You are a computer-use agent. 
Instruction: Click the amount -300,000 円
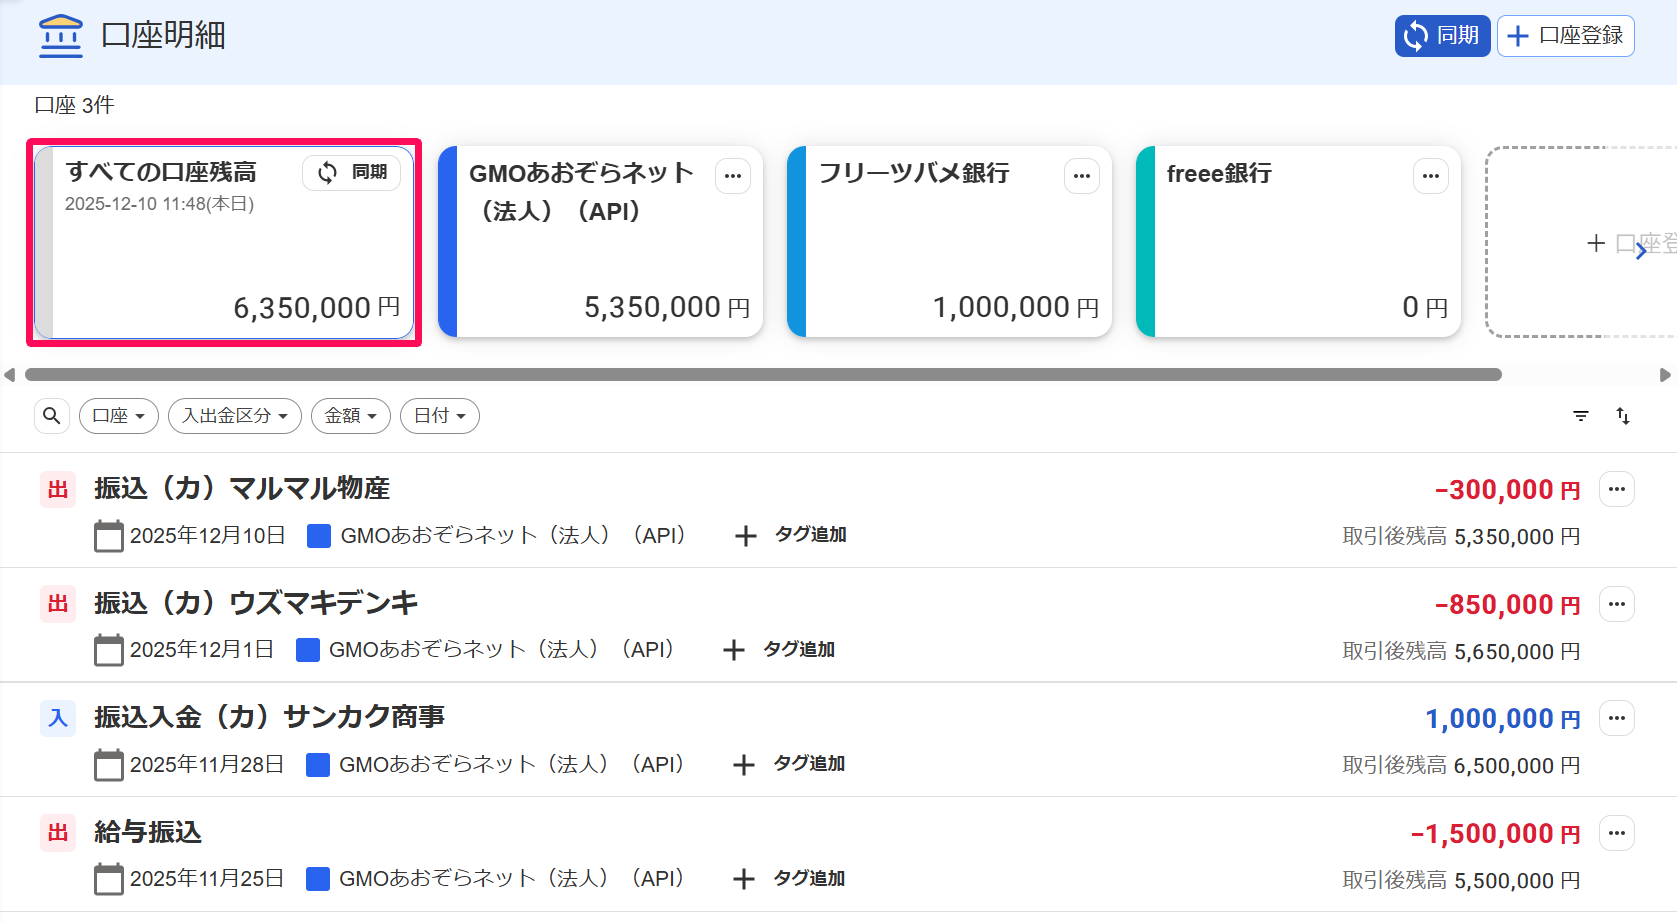[1507, 490]
